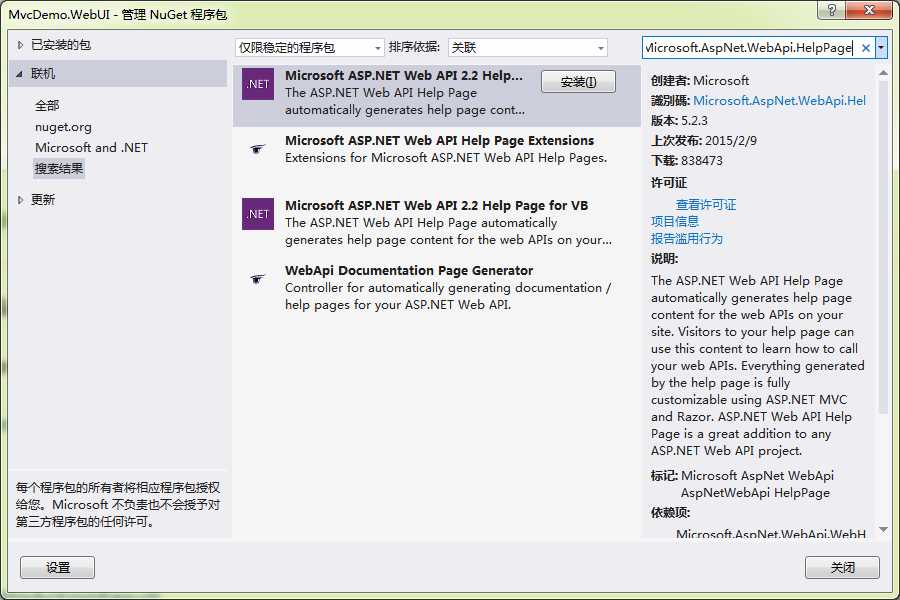Screen dimensions: 900x600
Task: Select Web API 2.2 Help Page for VB
Action: [436, 222]
